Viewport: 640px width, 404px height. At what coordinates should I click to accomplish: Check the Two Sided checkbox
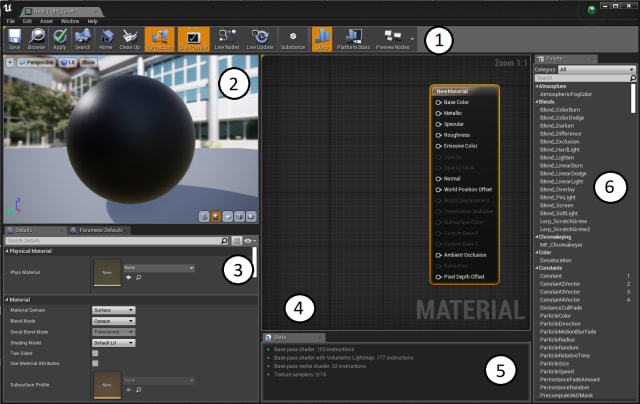coord(95,353)
